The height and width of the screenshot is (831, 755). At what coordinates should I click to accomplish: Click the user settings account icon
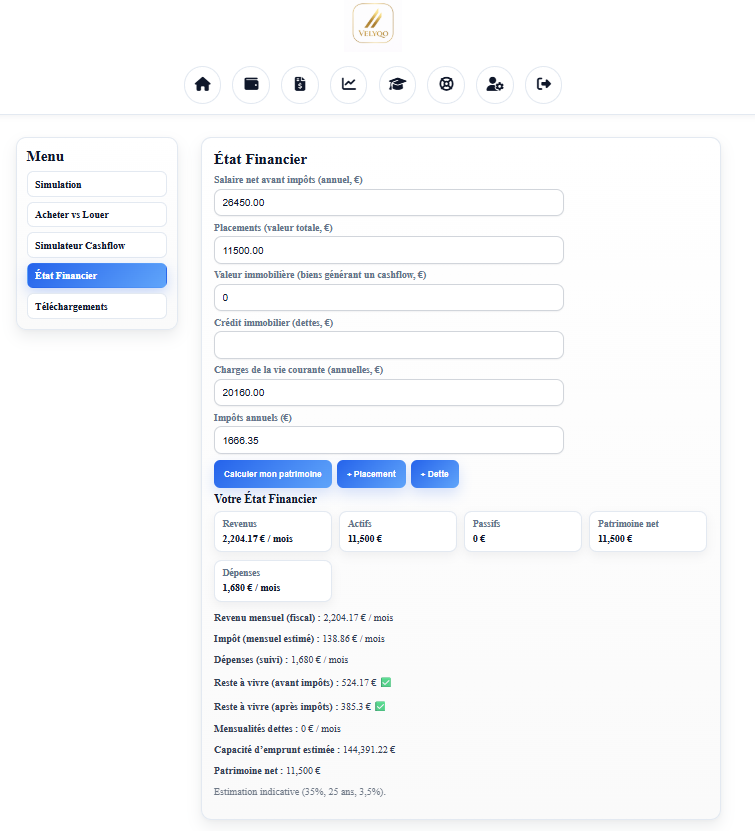click(x=495, y=84)
